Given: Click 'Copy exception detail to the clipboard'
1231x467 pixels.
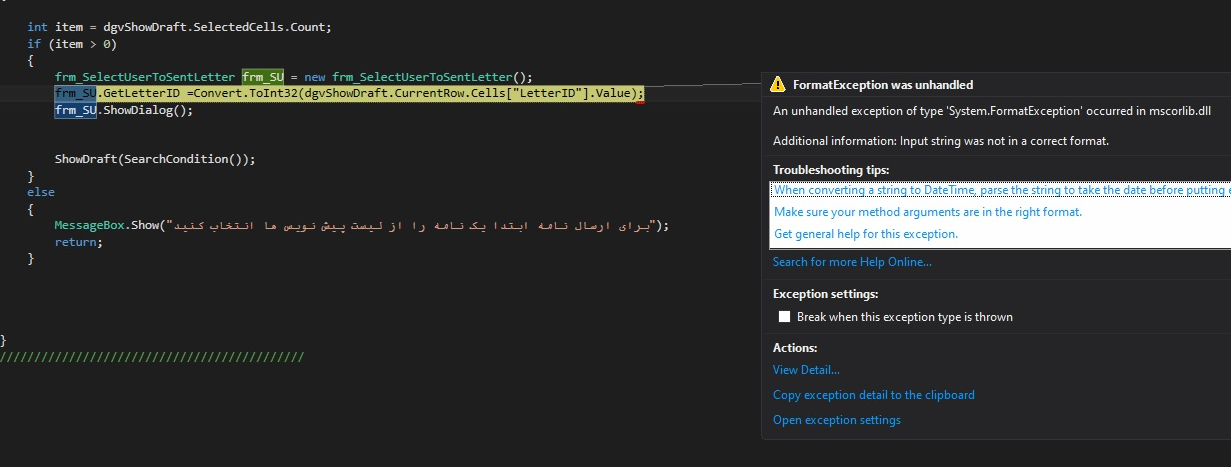Looking at the screenshot, I should [x=873, y=395].
